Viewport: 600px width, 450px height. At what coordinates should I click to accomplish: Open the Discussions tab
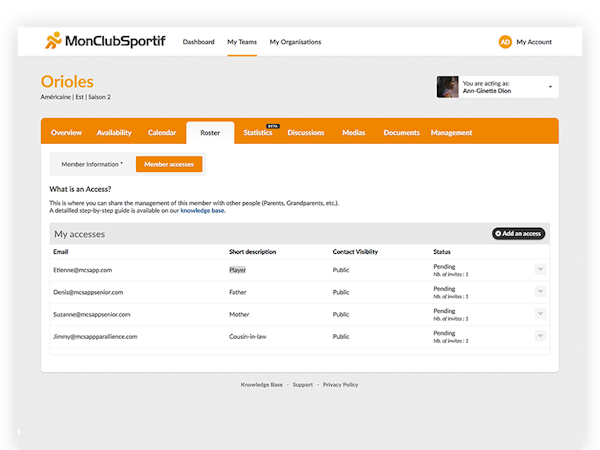(x=306, y=132)
